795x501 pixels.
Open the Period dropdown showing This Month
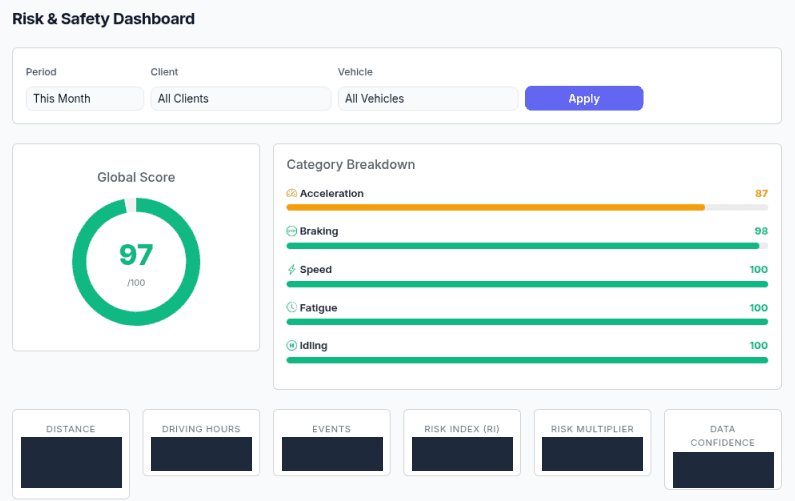[x=85, y=98]
